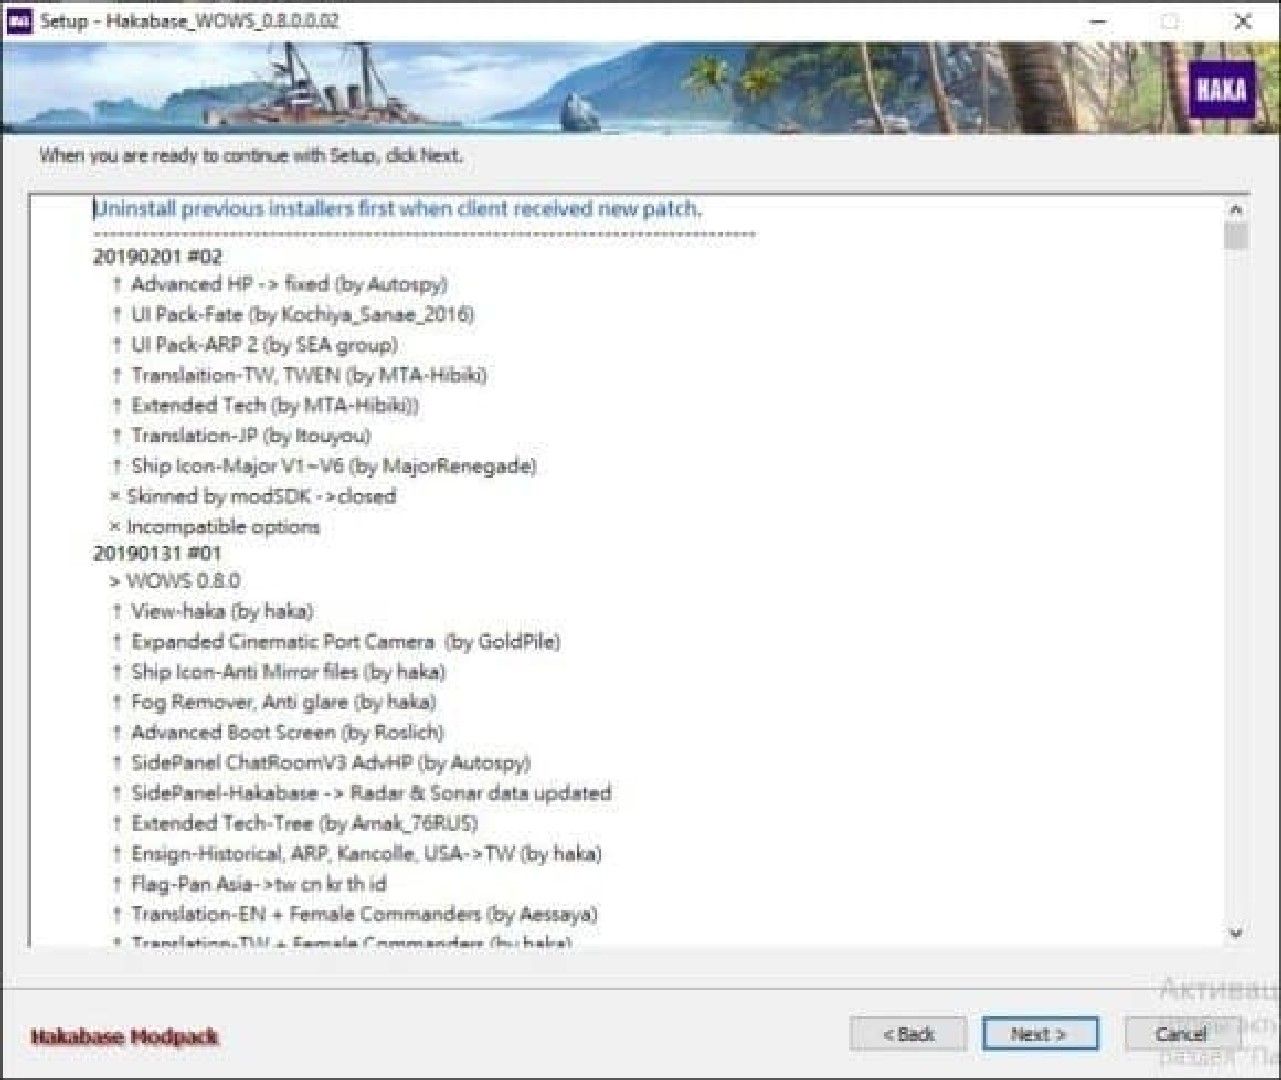The width and height of the screenshot is (1281, 1080).
Task: Click the 'Flag-Pan Asia' entry
Action: [248, 884]
